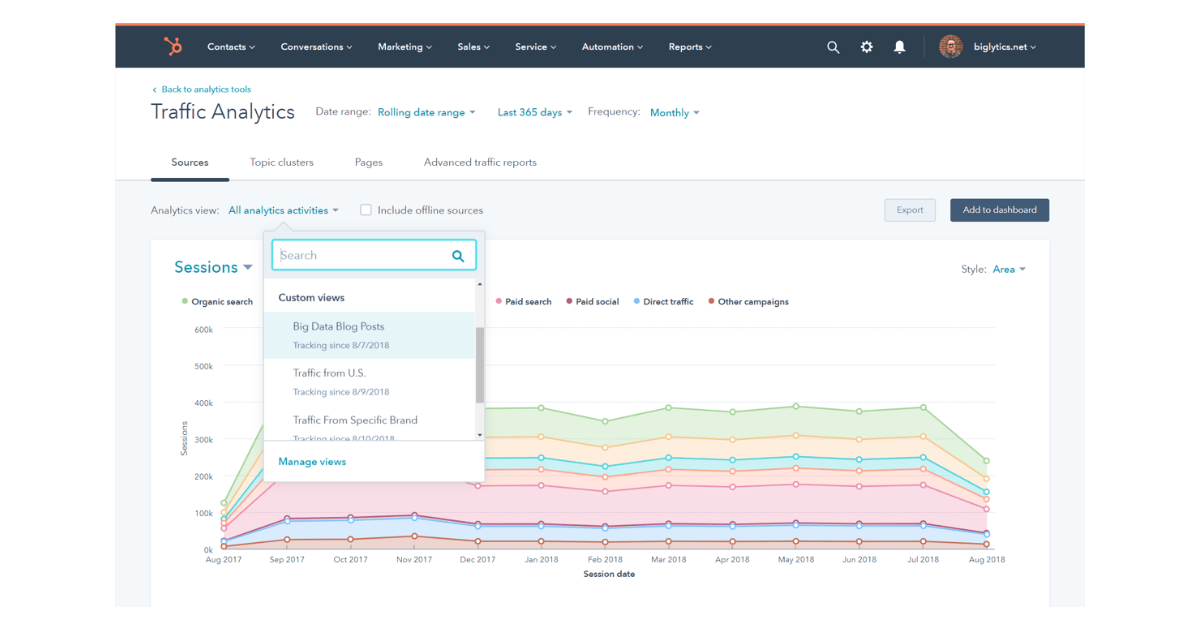Open the Last 365 days dropdown

(x=535, y=113)
